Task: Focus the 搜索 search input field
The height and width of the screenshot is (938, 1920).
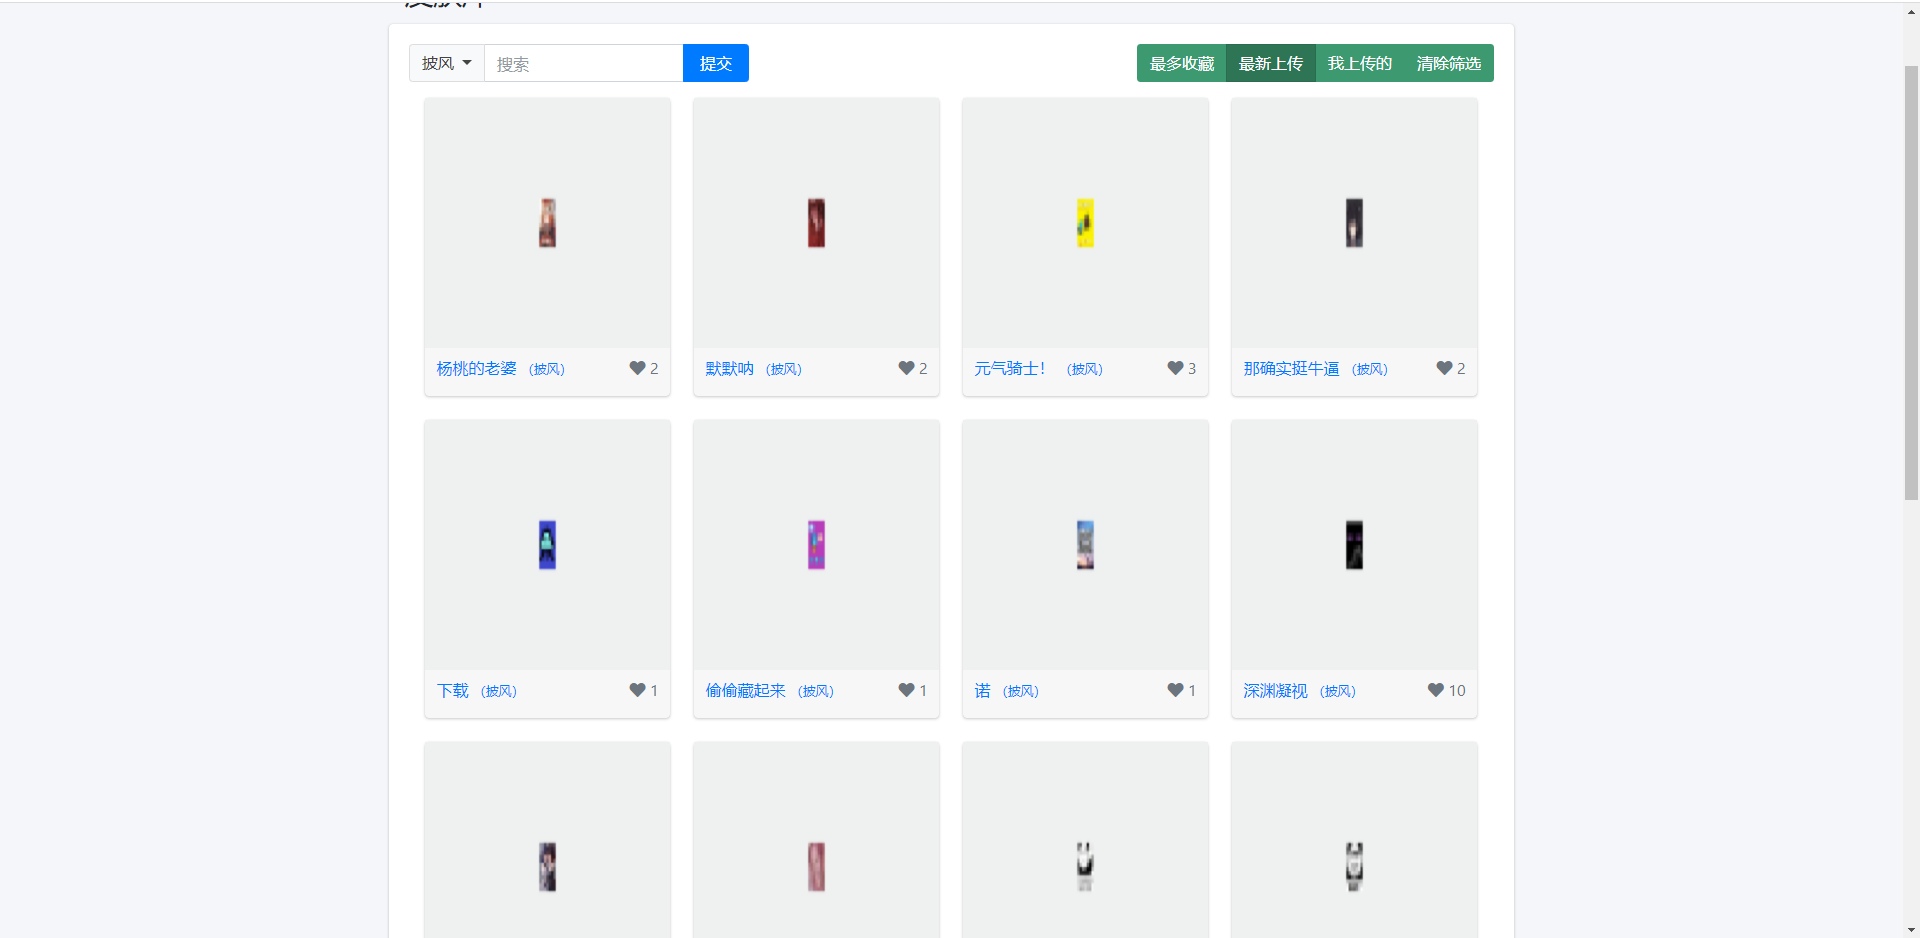Action: click(x=583, y=63)
